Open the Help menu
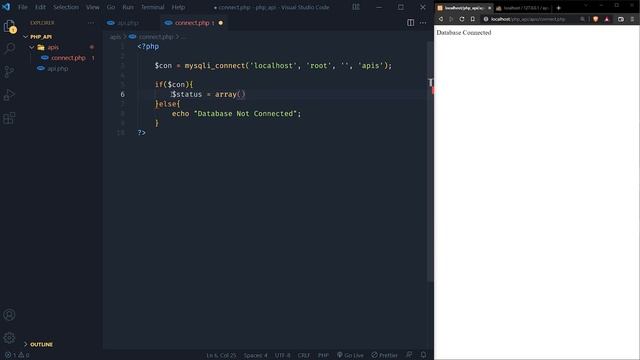The image size is (640, 360). point(178,7)
